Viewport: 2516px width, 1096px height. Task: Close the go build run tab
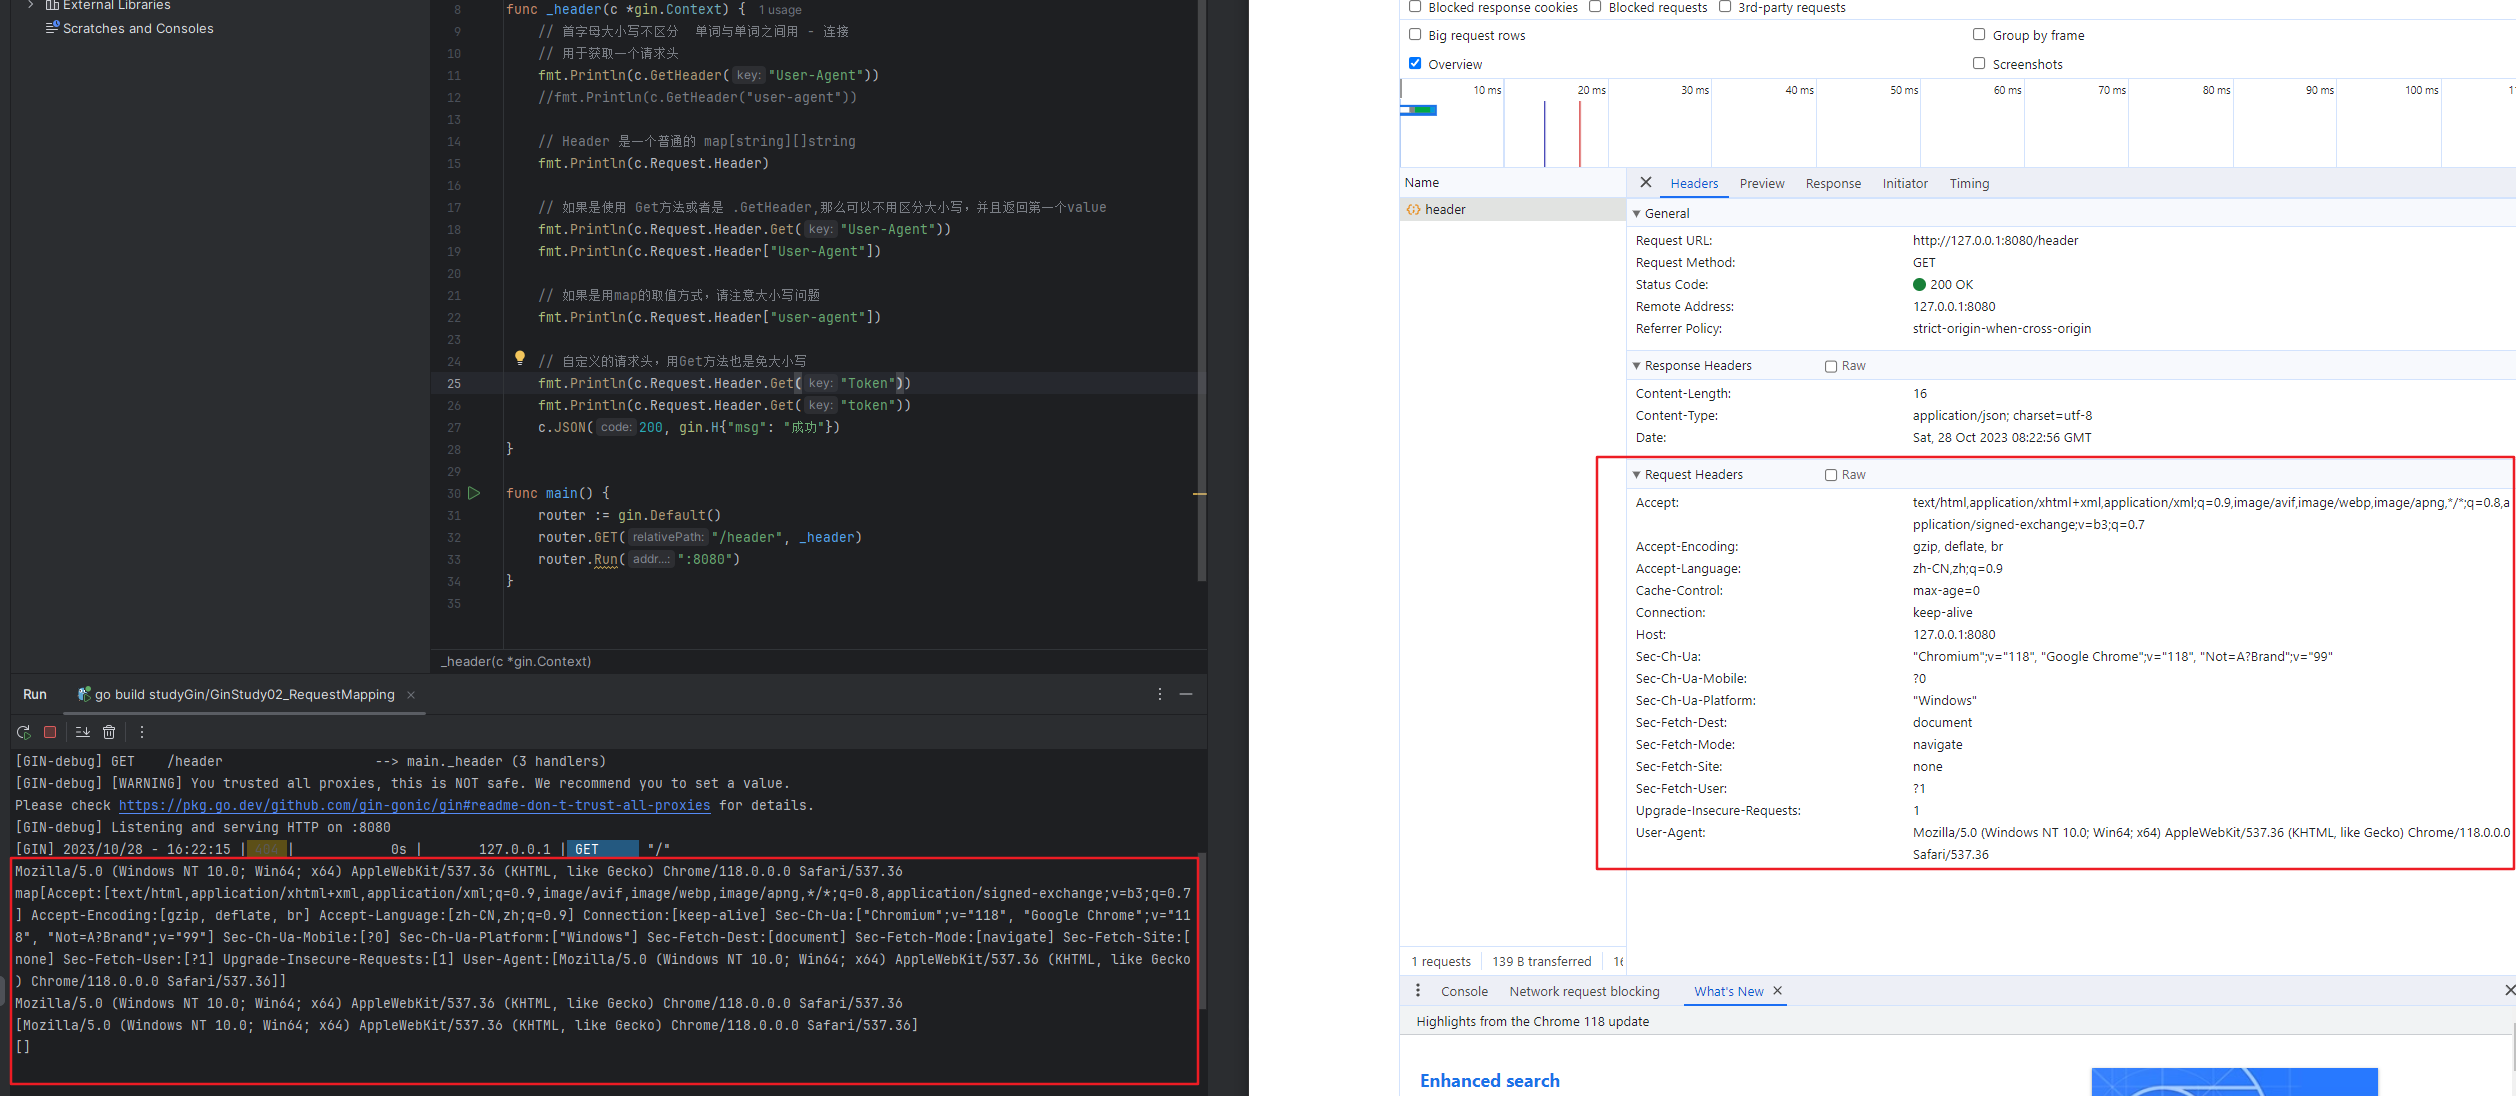point(411,695)
